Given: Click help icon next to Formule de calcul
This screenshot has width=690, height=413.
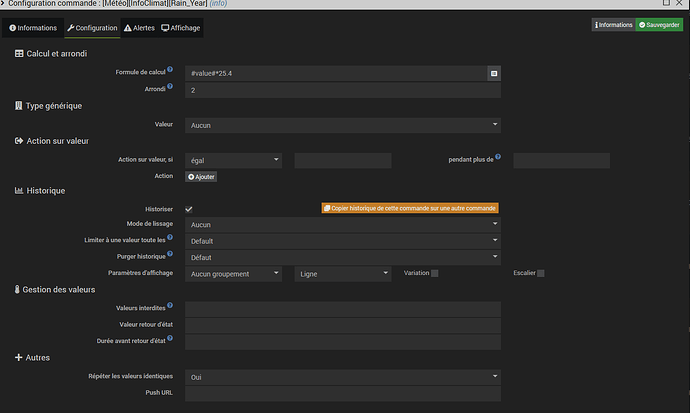Looking at the screenshot, I should click(170, 71).
